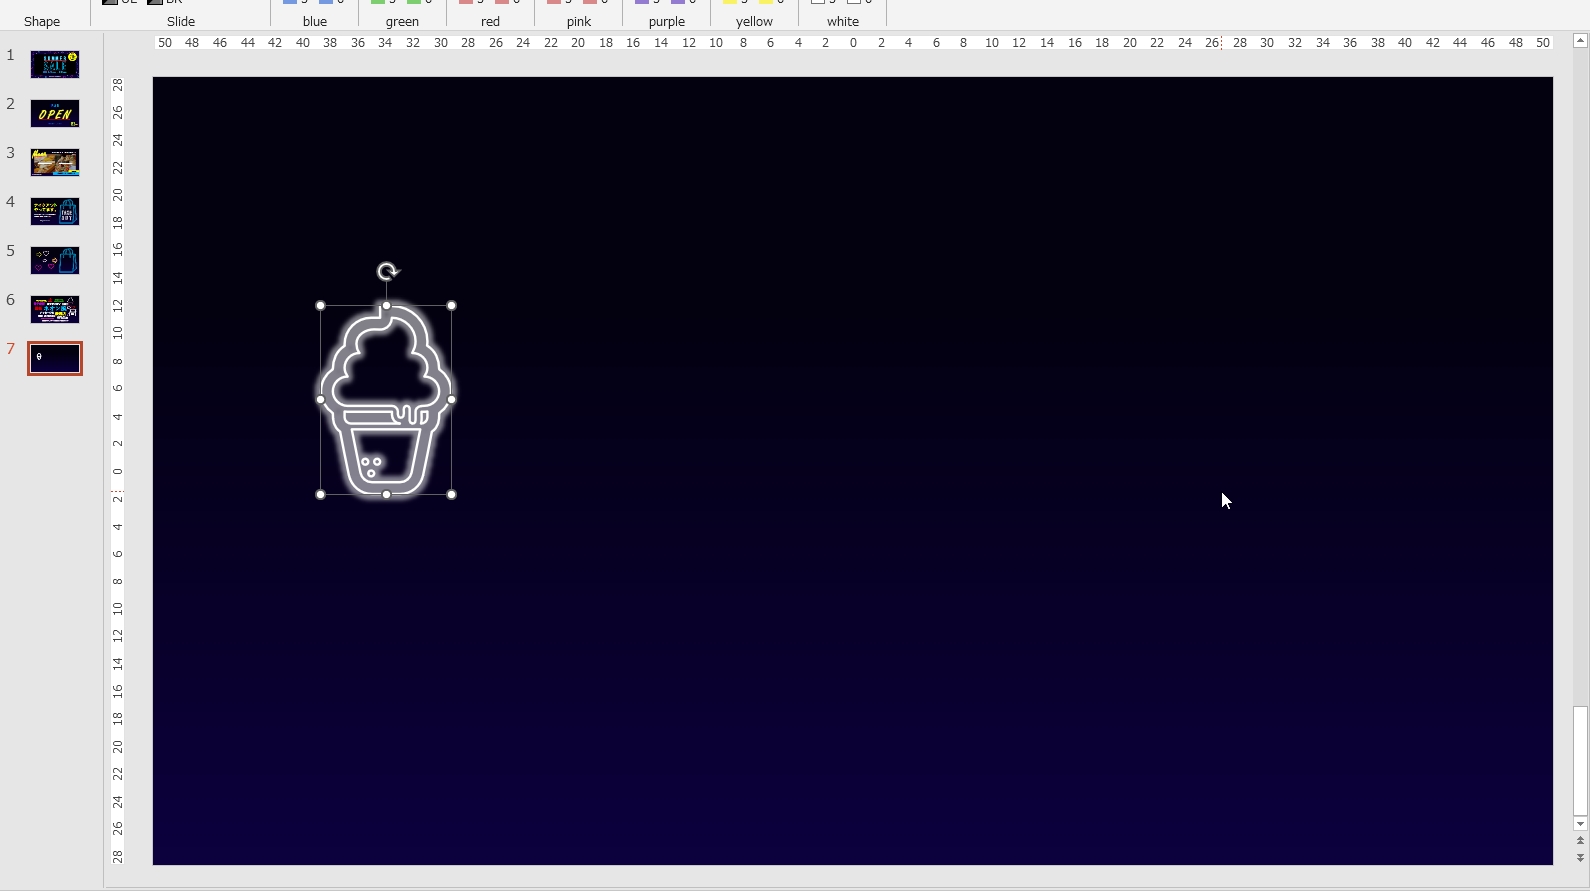This screenshot has height=891, width=1590.
Task: Click the top-right corner handle of the selected shape
Action: click(452, 305)
